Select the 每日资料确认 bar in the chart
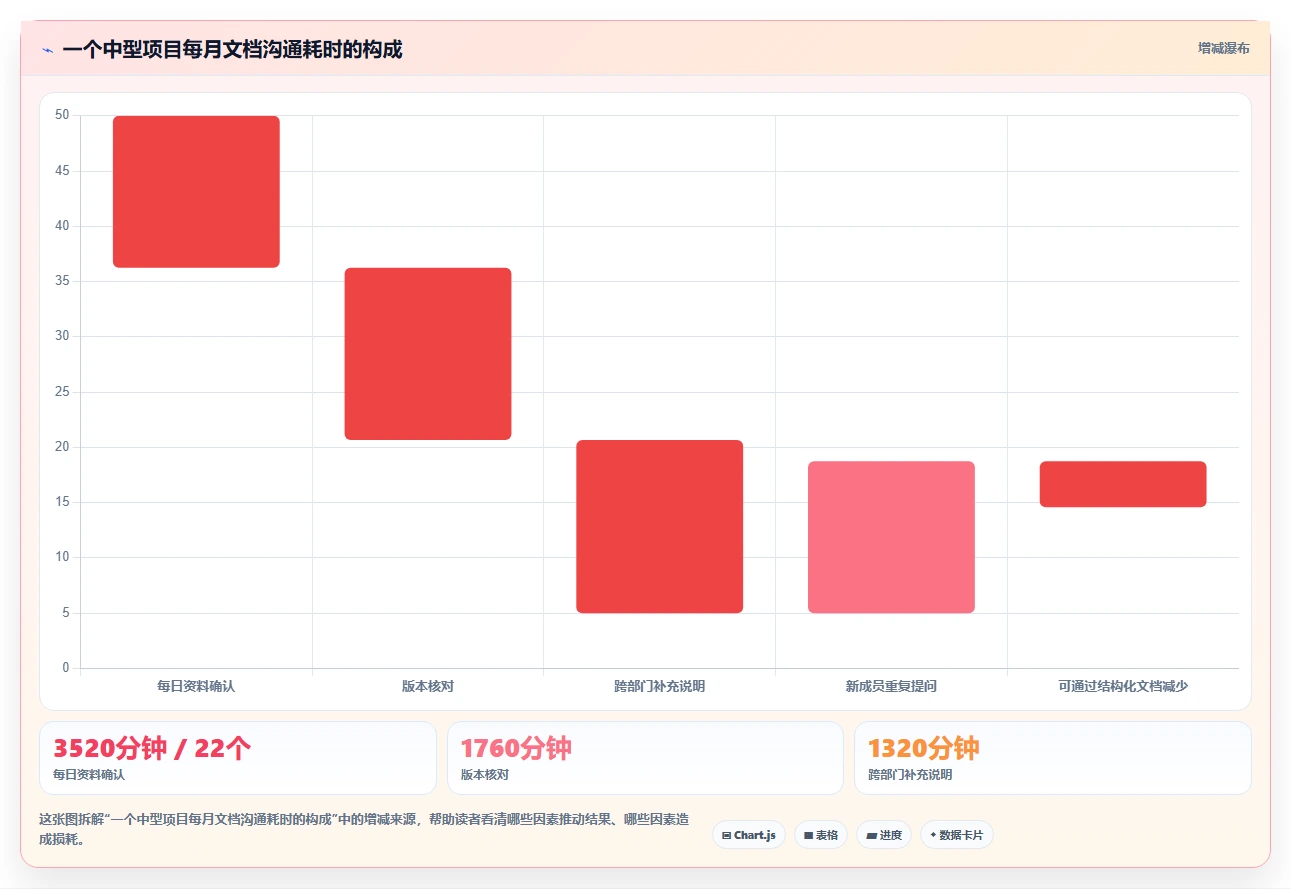 tap(196, 192)
